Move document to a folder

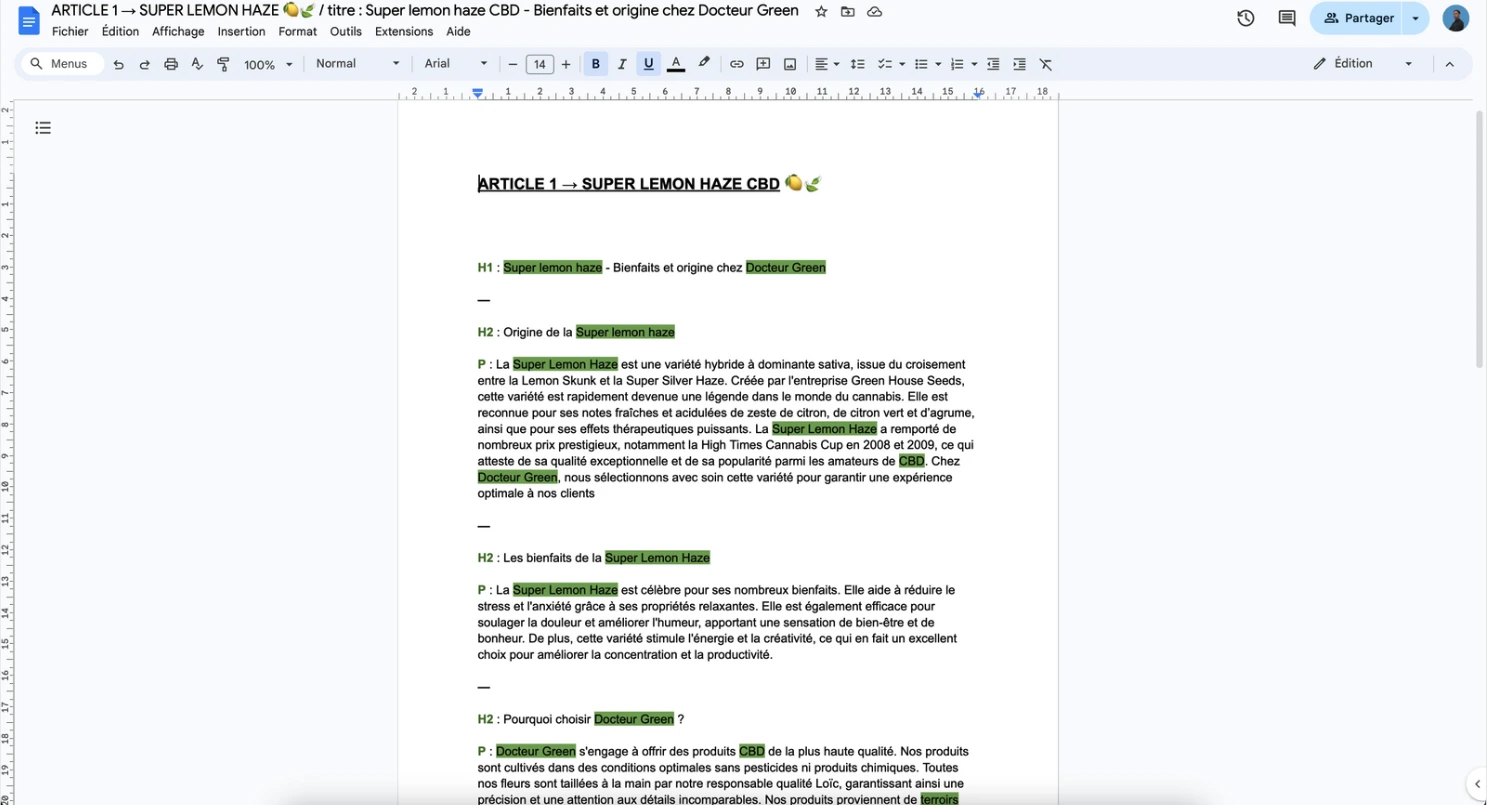[848, 11]
